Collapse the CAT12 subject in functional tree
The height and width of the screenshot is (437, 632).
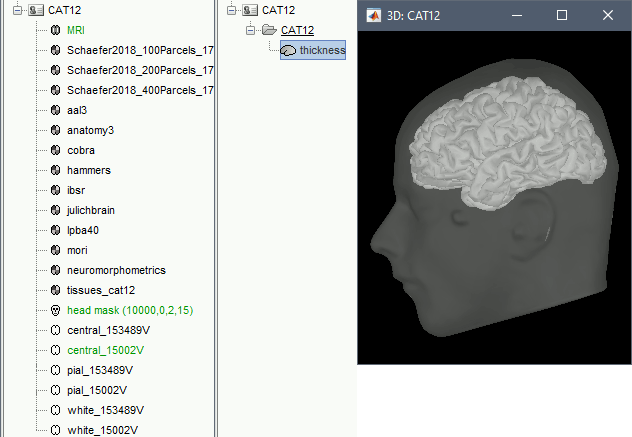click(x=231, y=10)
